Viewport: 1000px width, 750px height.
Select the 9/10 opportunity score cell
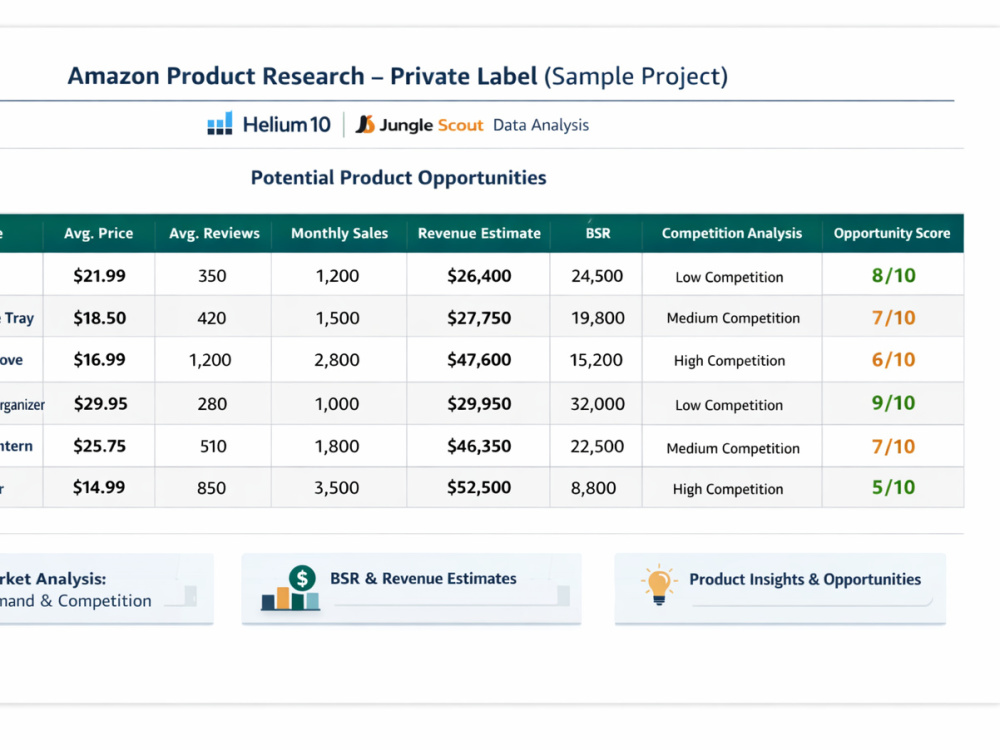pos(893,403)
